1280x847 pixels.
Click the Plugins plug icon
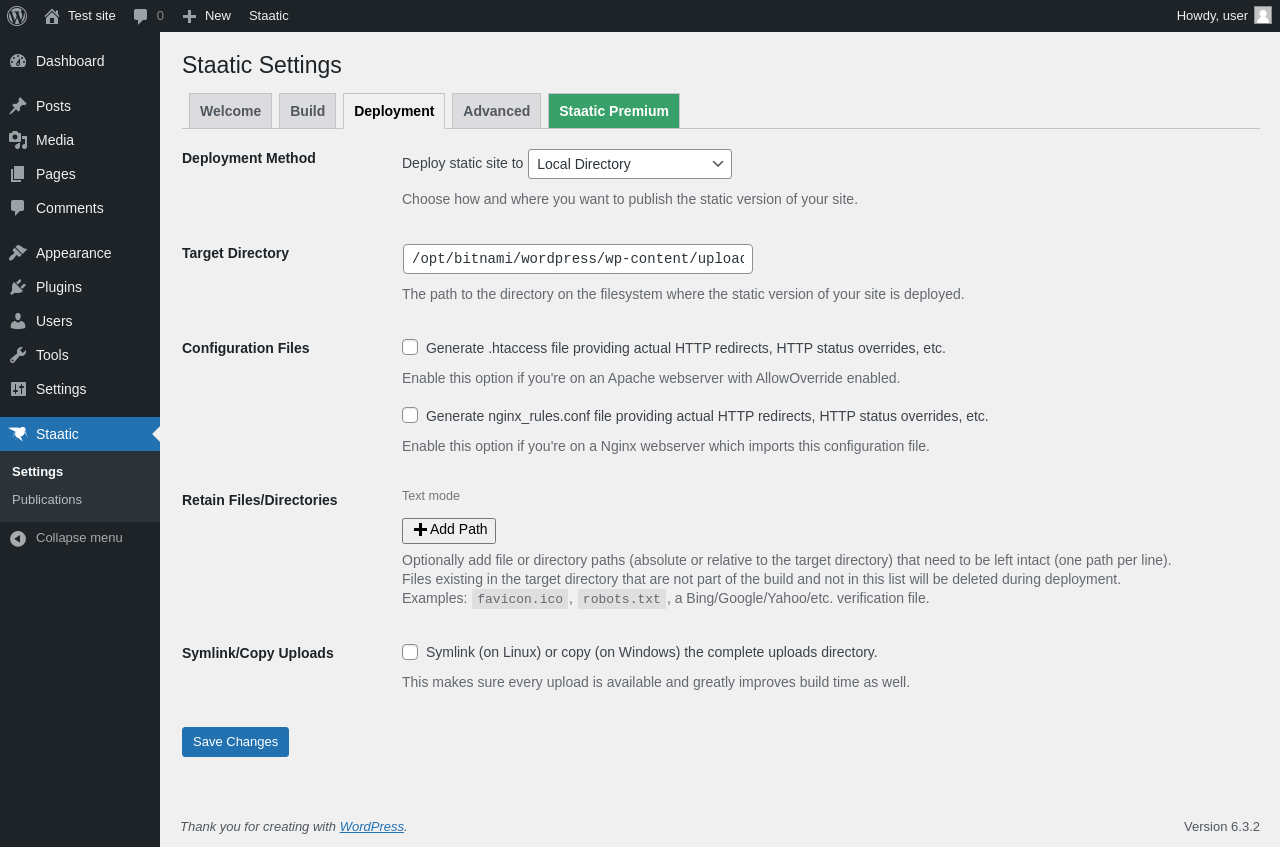point(18,287)
